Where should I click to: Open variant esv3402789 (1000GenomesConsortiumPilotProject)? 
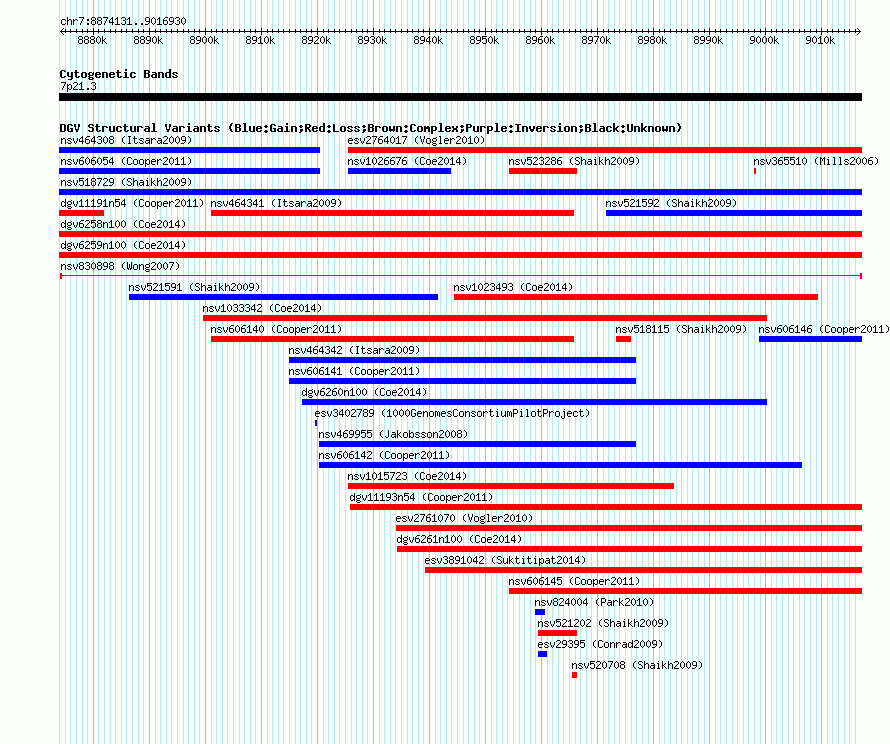point(452,413)
